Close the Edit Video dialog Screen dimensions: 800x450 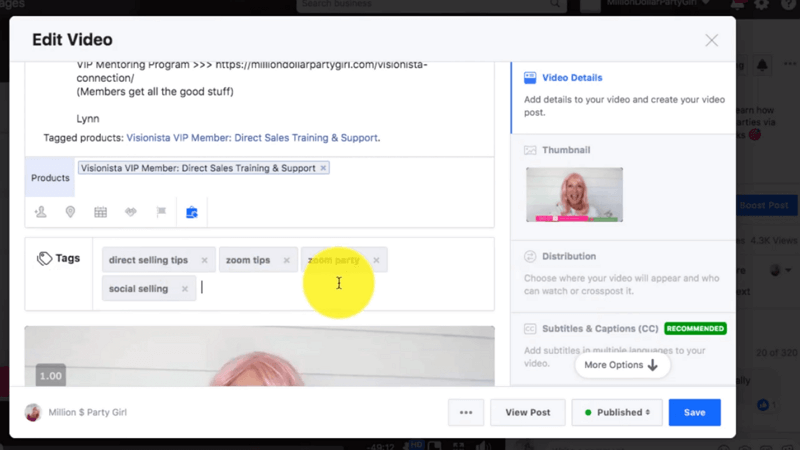[711, 40]
